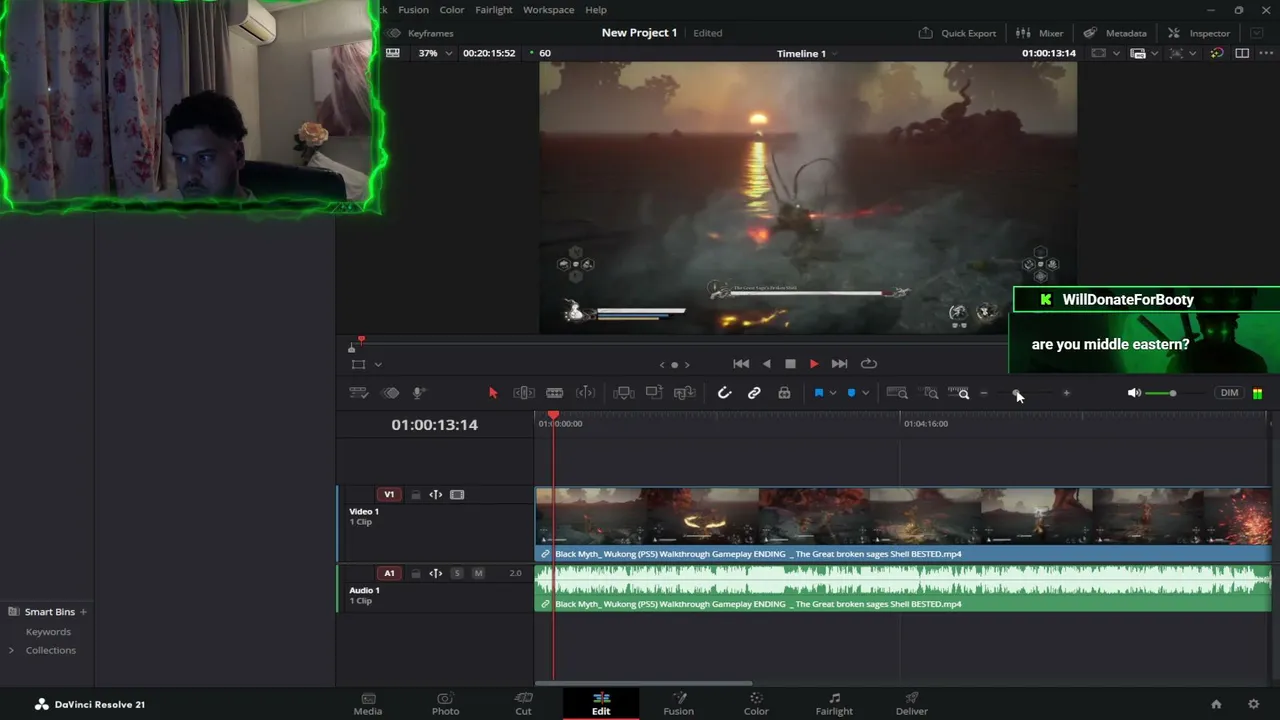Select the Keywords smart bin
The image size is (1280, 720).
tap(48, 632)
